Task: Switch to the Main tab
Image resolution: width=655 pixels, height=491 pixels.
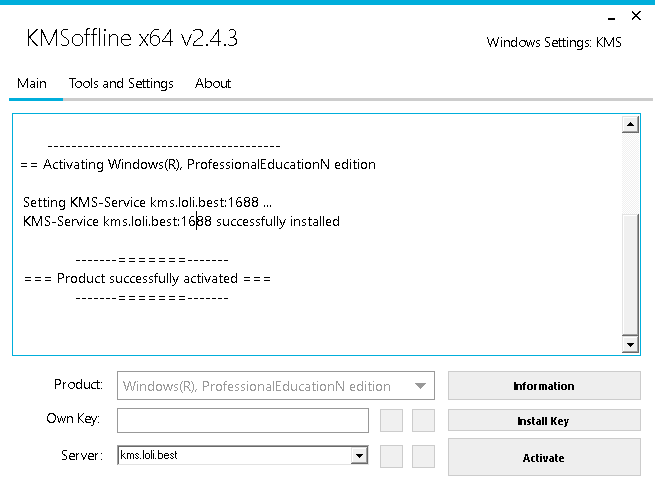Action: coord(31,84)
